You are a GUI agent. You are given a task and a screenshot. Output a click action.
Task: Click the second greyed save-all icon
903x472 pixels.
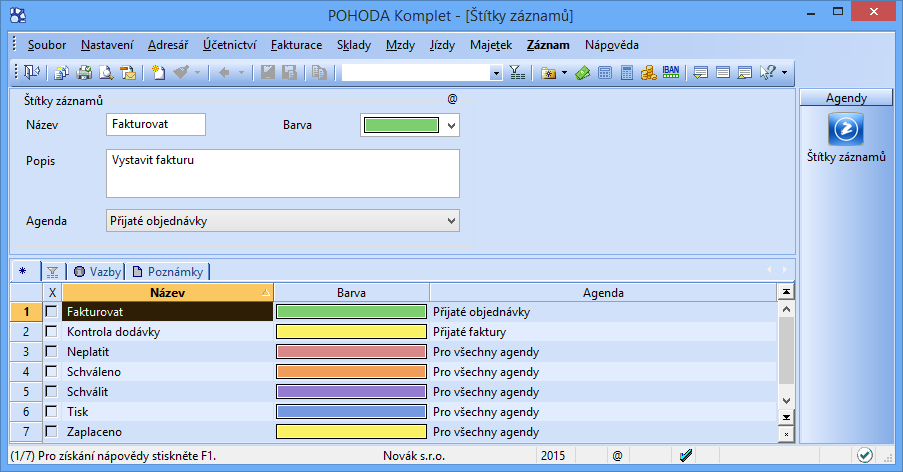[x=290, y=73]
